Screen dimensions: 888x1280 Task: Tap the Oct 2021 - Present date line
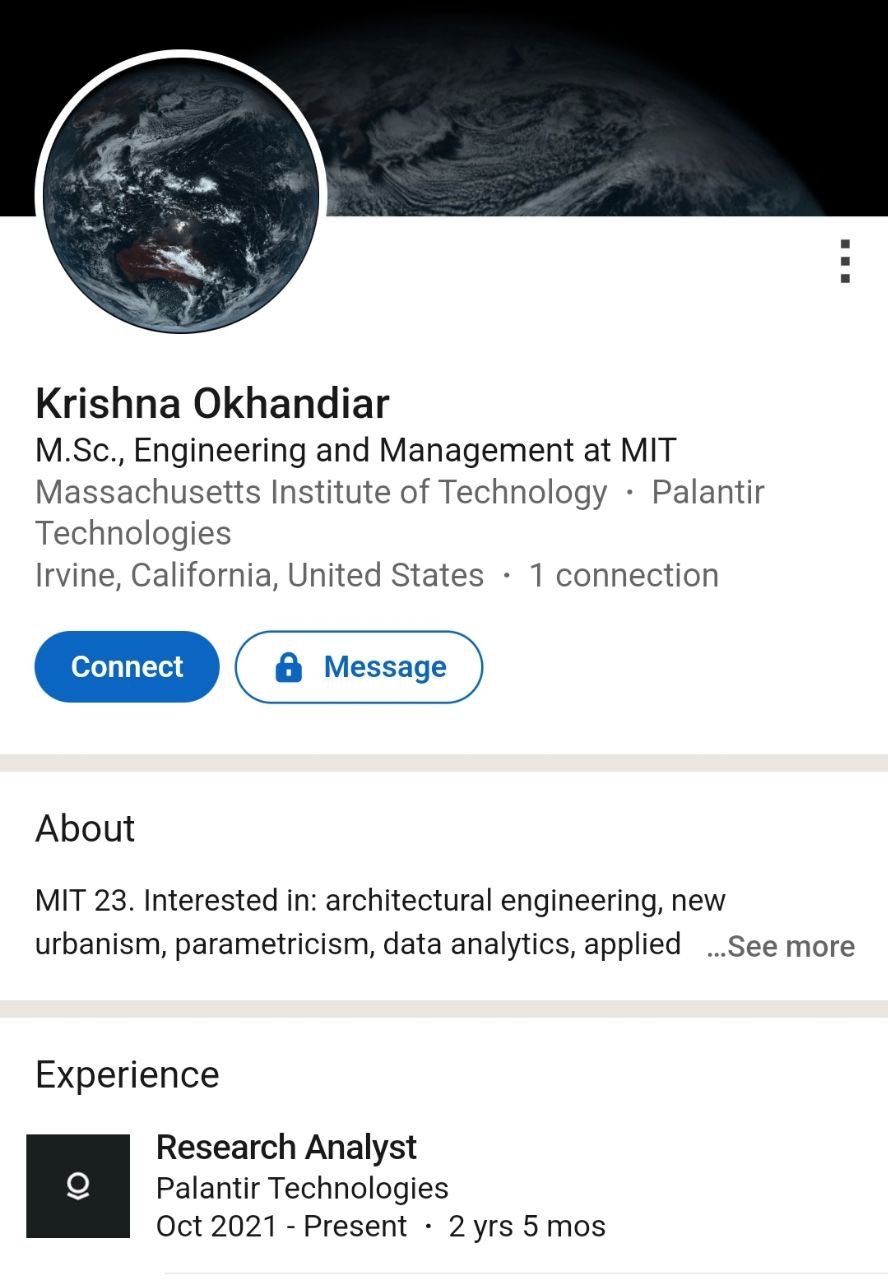[x=281, y=1226]
